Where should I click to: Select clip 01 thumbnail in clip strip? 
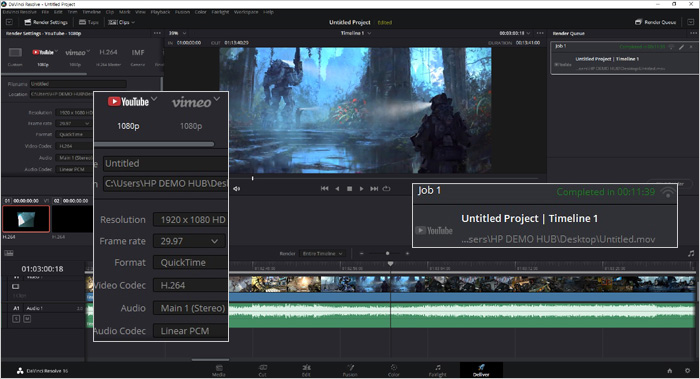tap(26, 219)
